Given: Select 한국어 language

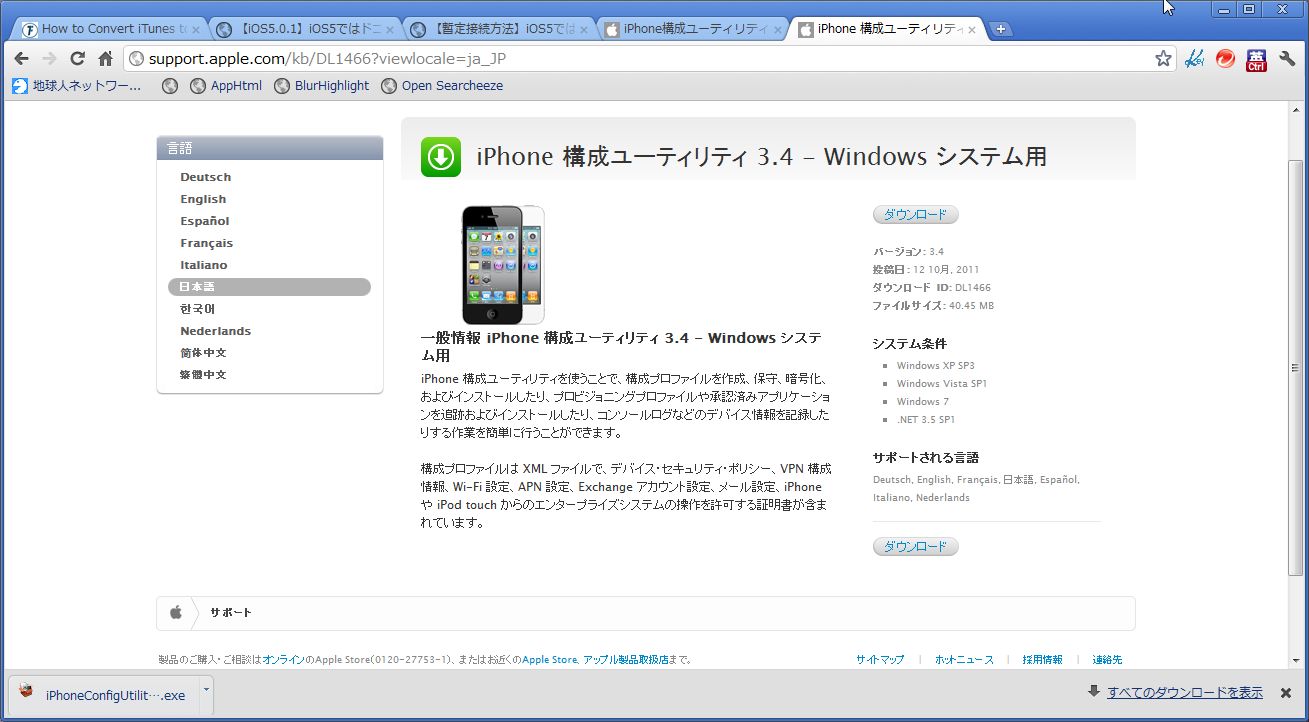Looking at the screenshot, I should tap(197, 309).
